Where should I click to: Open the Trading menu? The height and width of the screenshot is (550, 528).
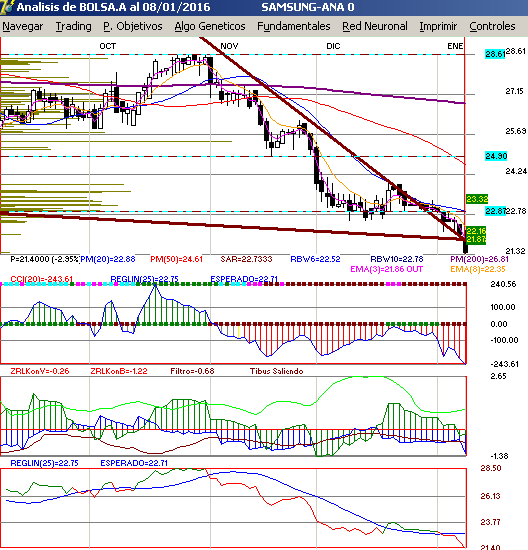click(x=73, y=26)
